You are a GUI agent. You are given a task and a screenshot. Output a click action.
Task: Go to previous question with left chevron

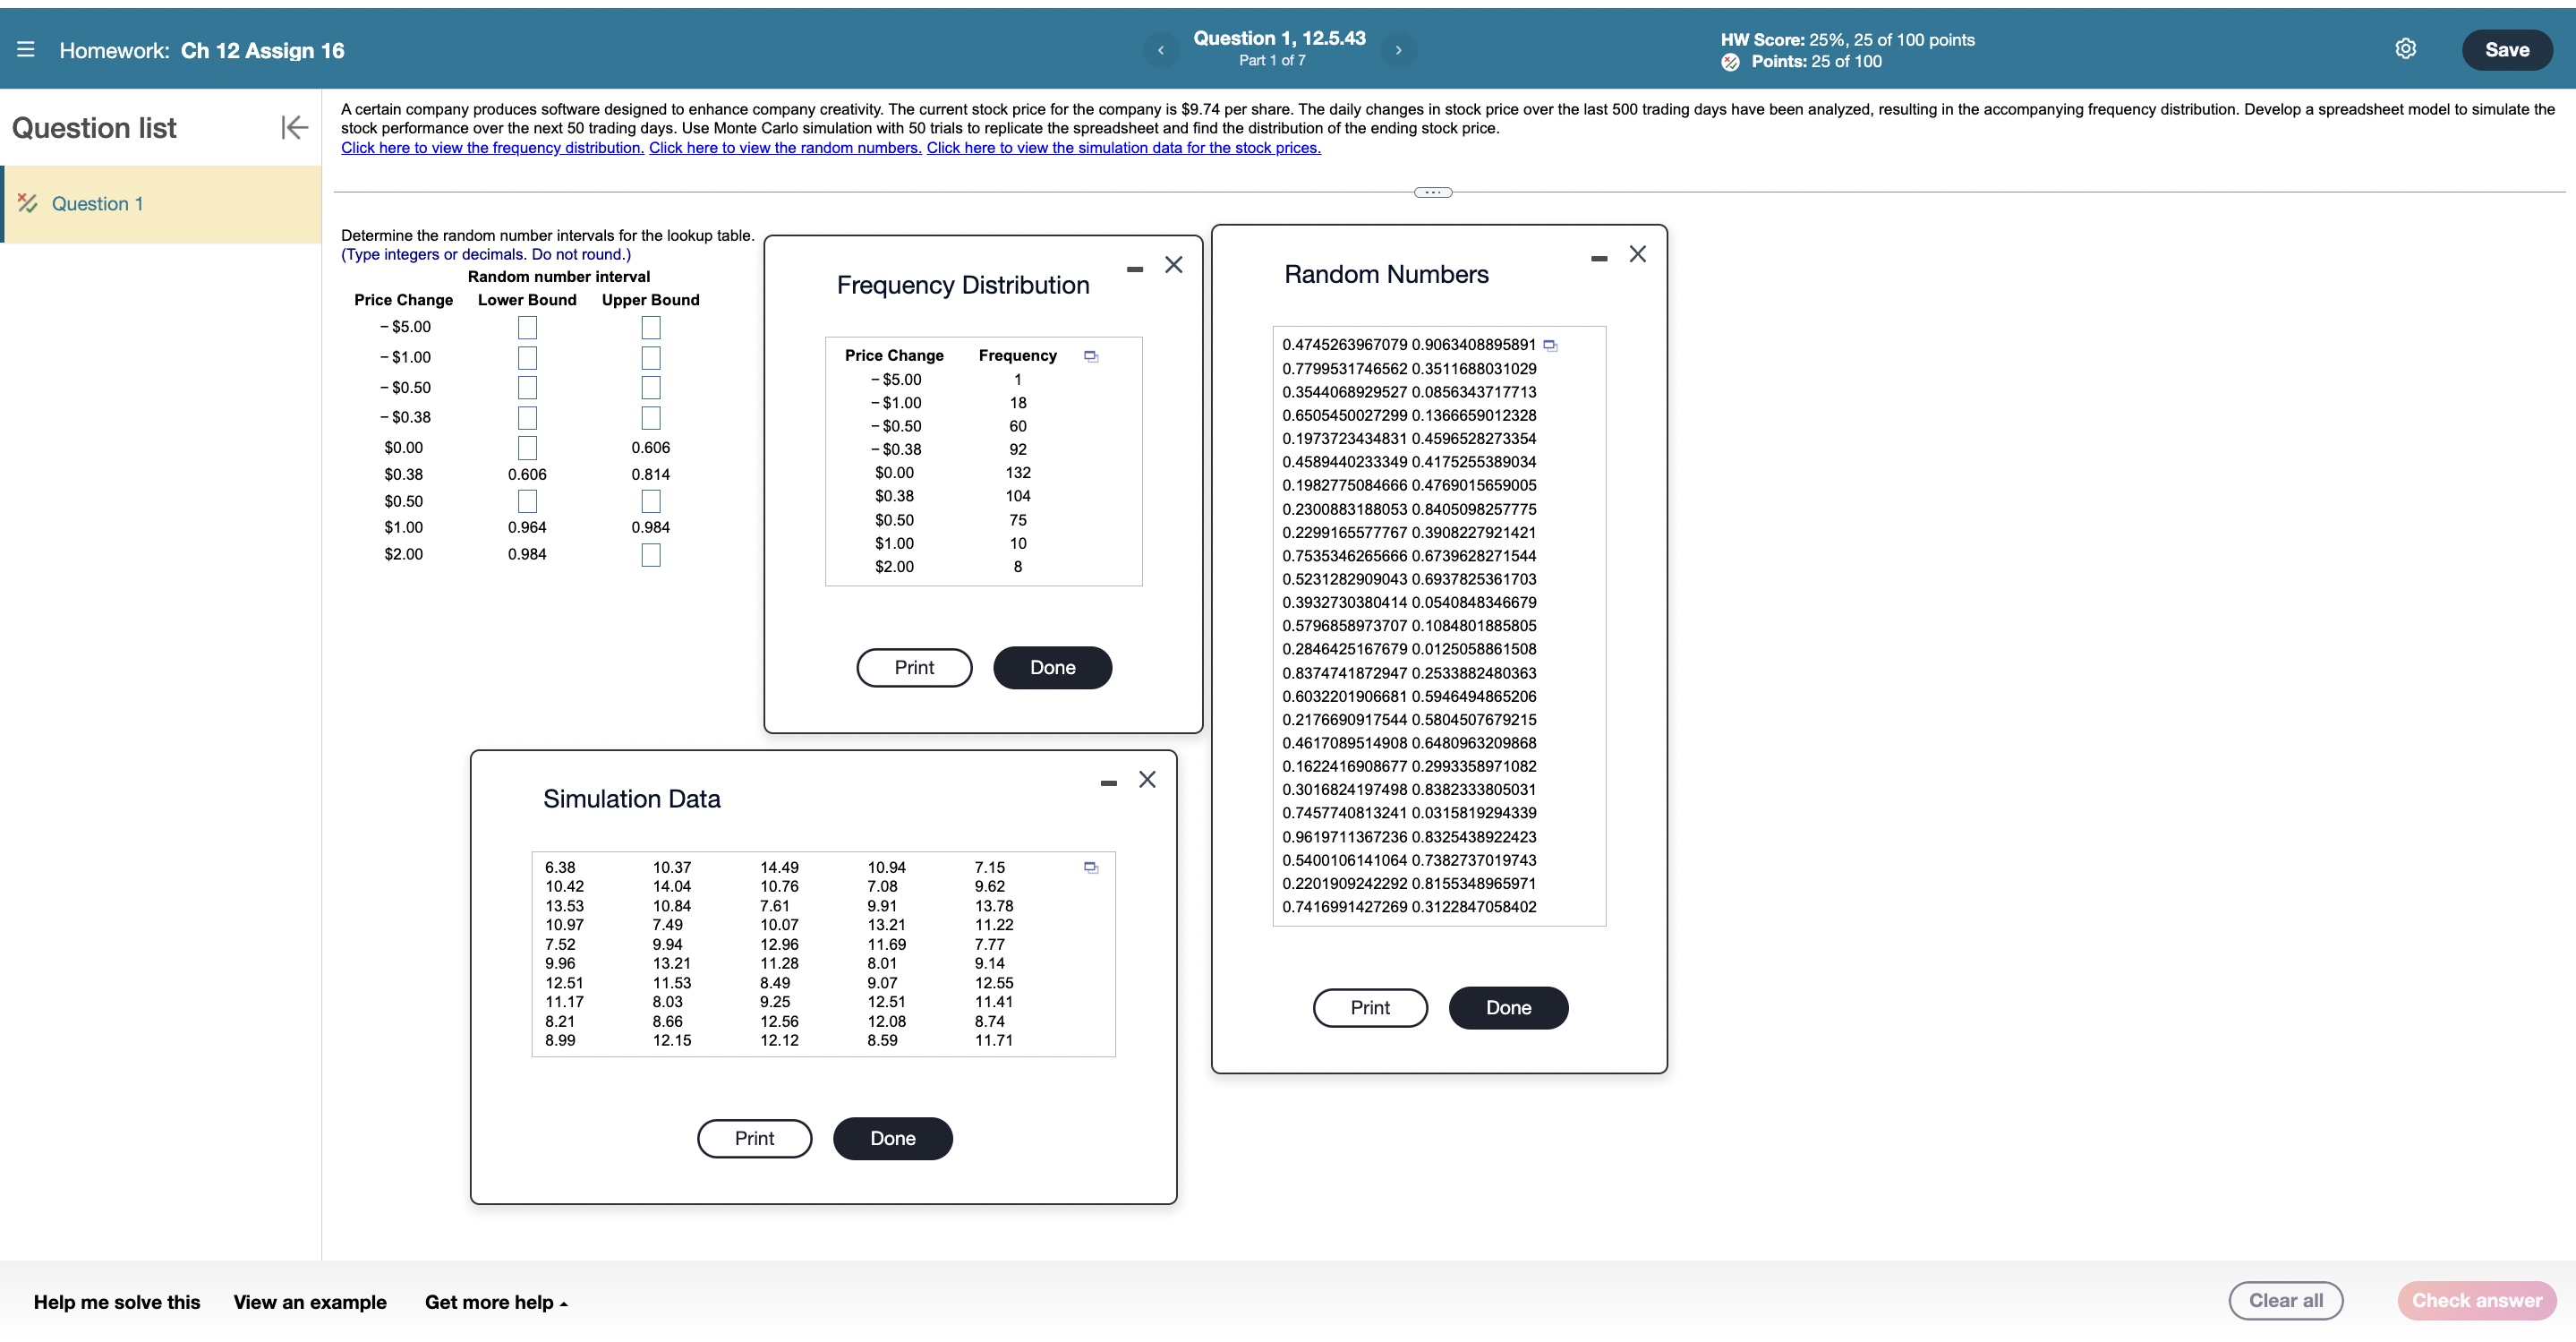point(1161,50)
